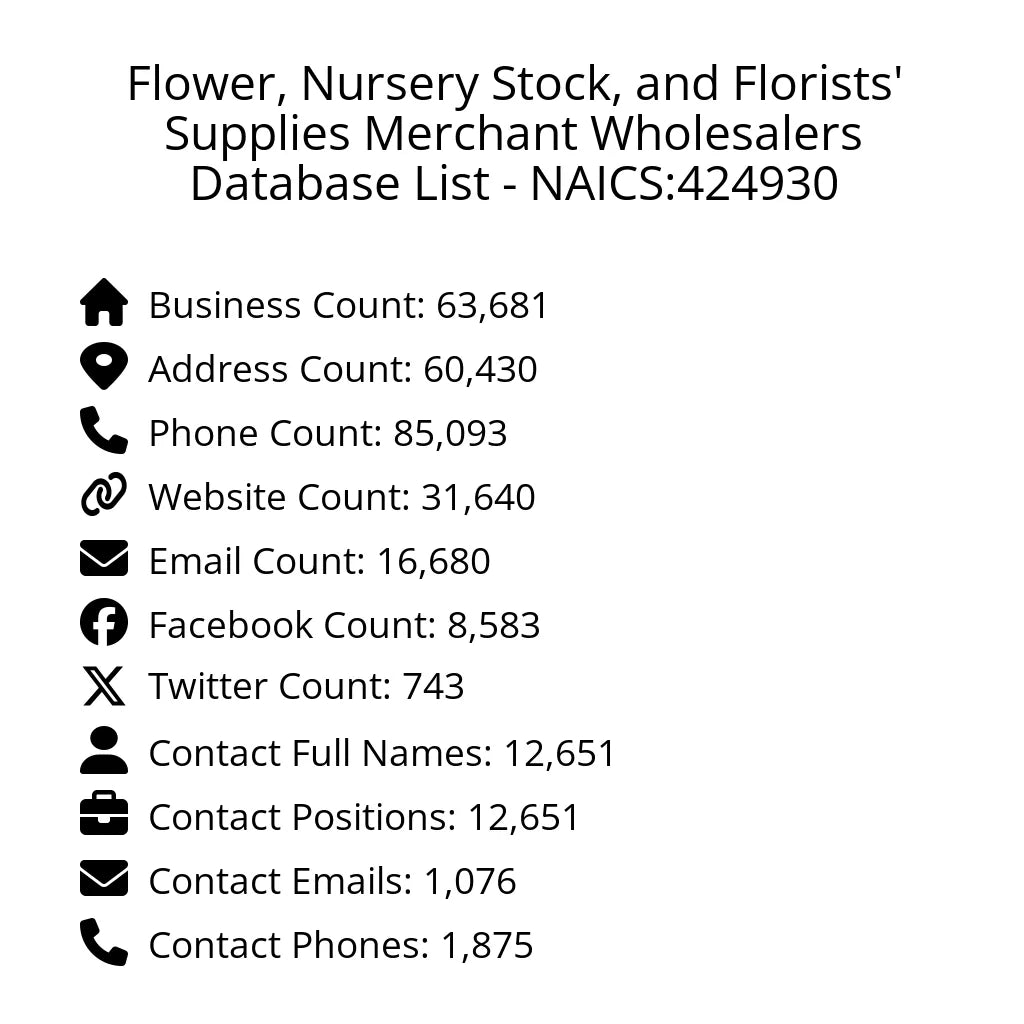
Task: Click the Address Count: 60,430 text
Action: [x=342, y=369]
